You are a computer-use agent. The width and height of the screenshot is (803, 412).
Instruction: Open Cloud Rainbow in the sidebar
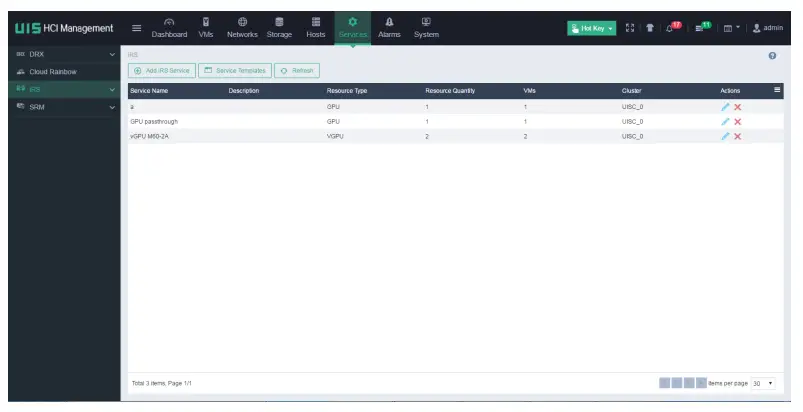pos(53,72)
